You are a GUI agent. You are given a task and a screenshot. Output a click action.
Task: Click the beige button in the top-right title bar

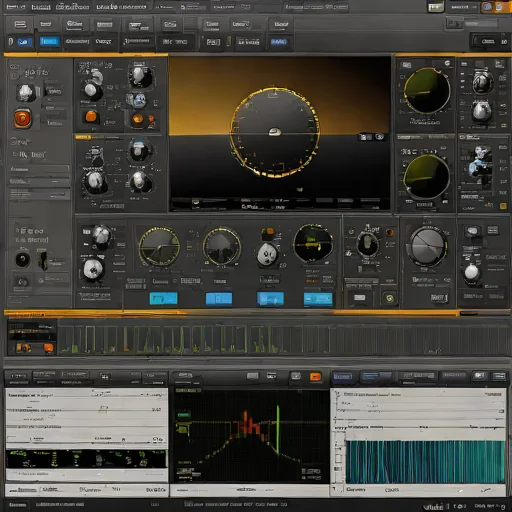tap(436, 7)
